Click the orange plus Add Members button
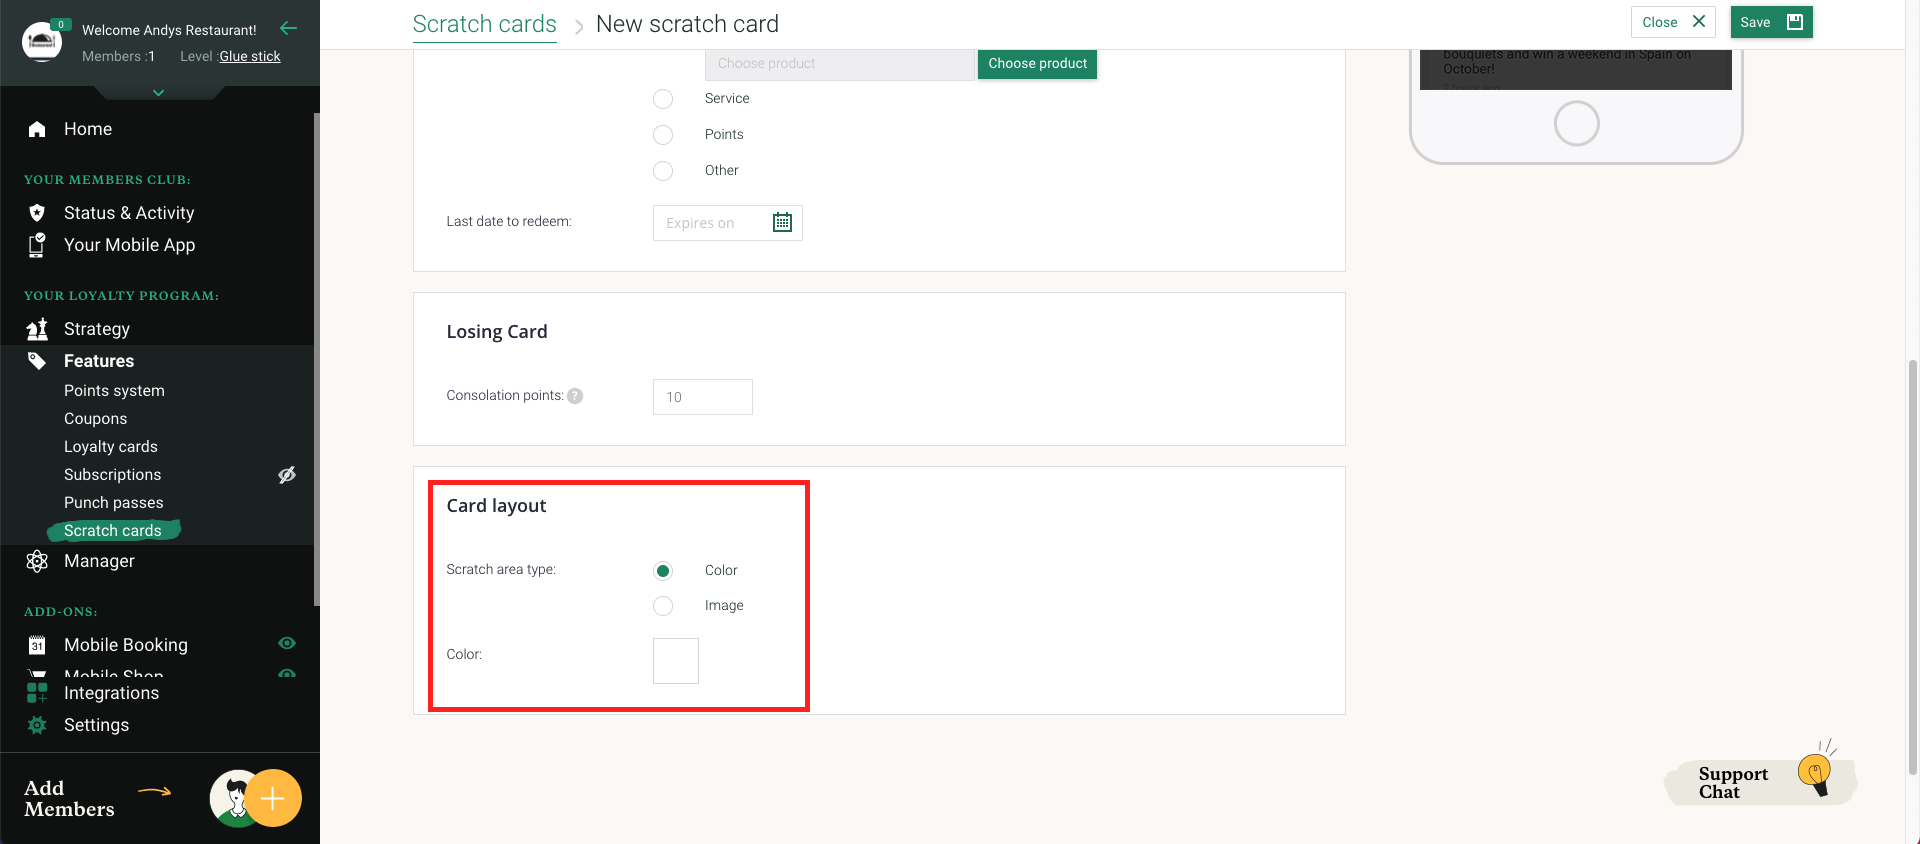 pyautogui.click(x=272, y=798)
